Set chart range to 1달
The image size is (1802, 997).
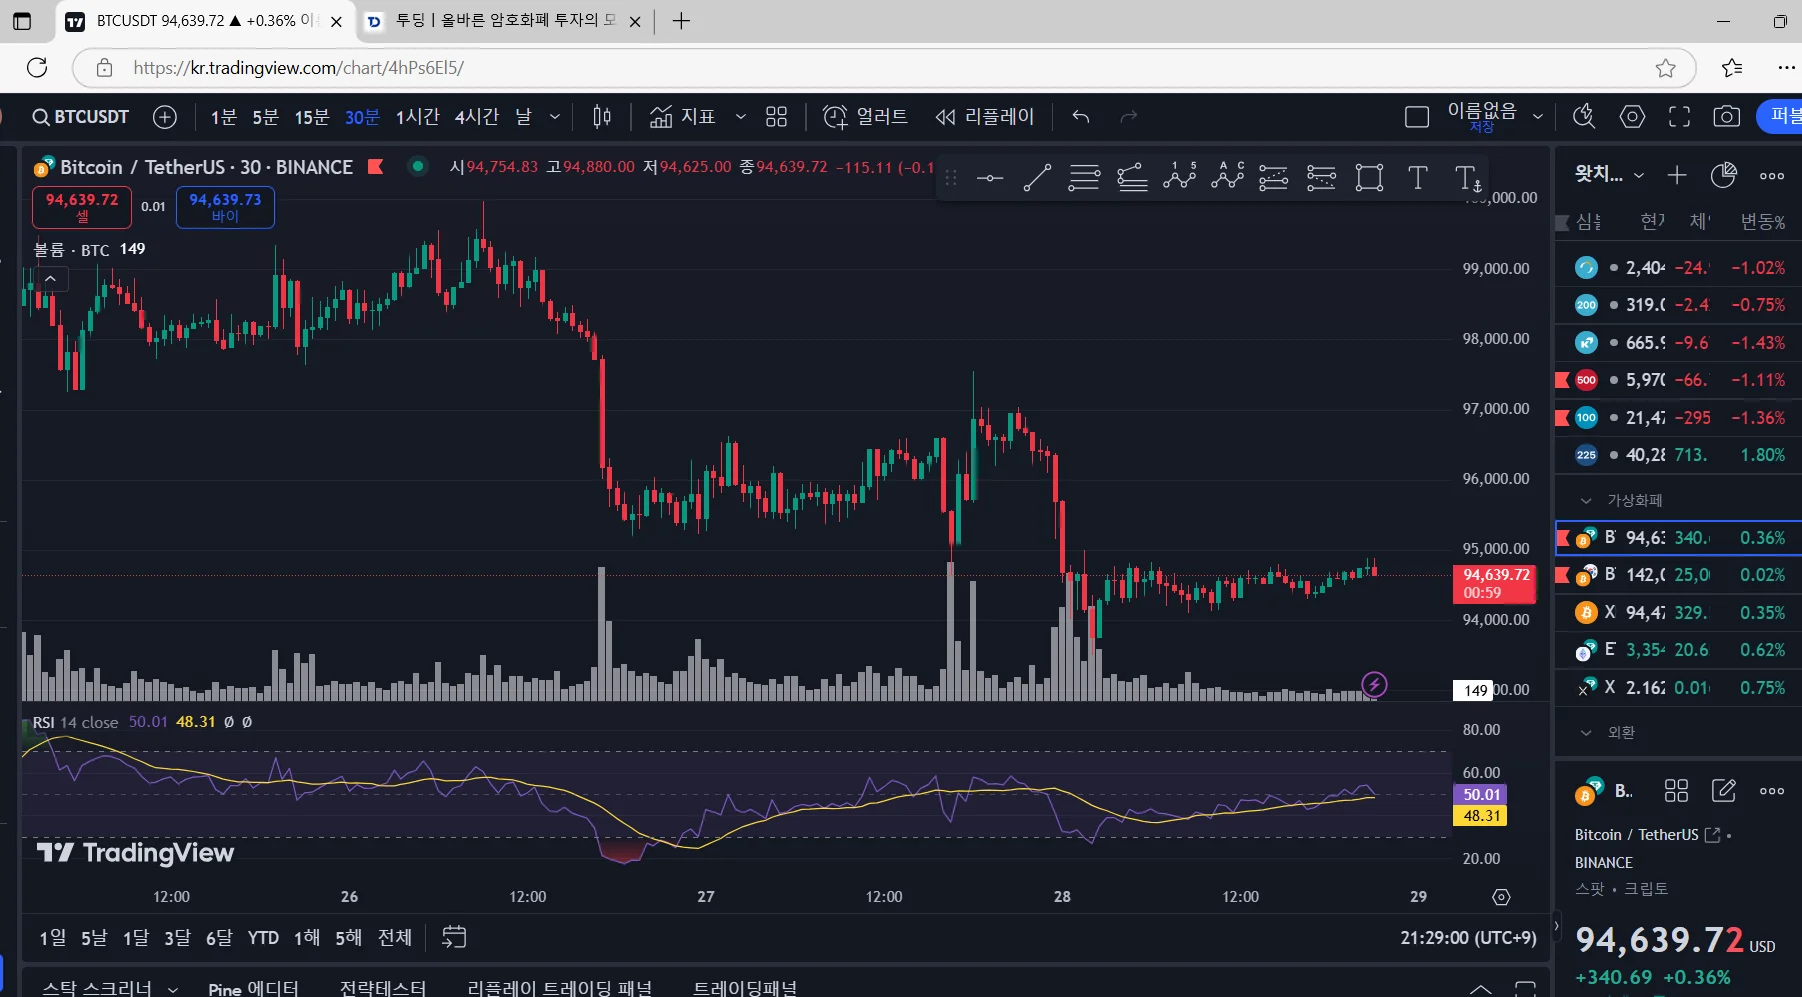tap(136, 937)
